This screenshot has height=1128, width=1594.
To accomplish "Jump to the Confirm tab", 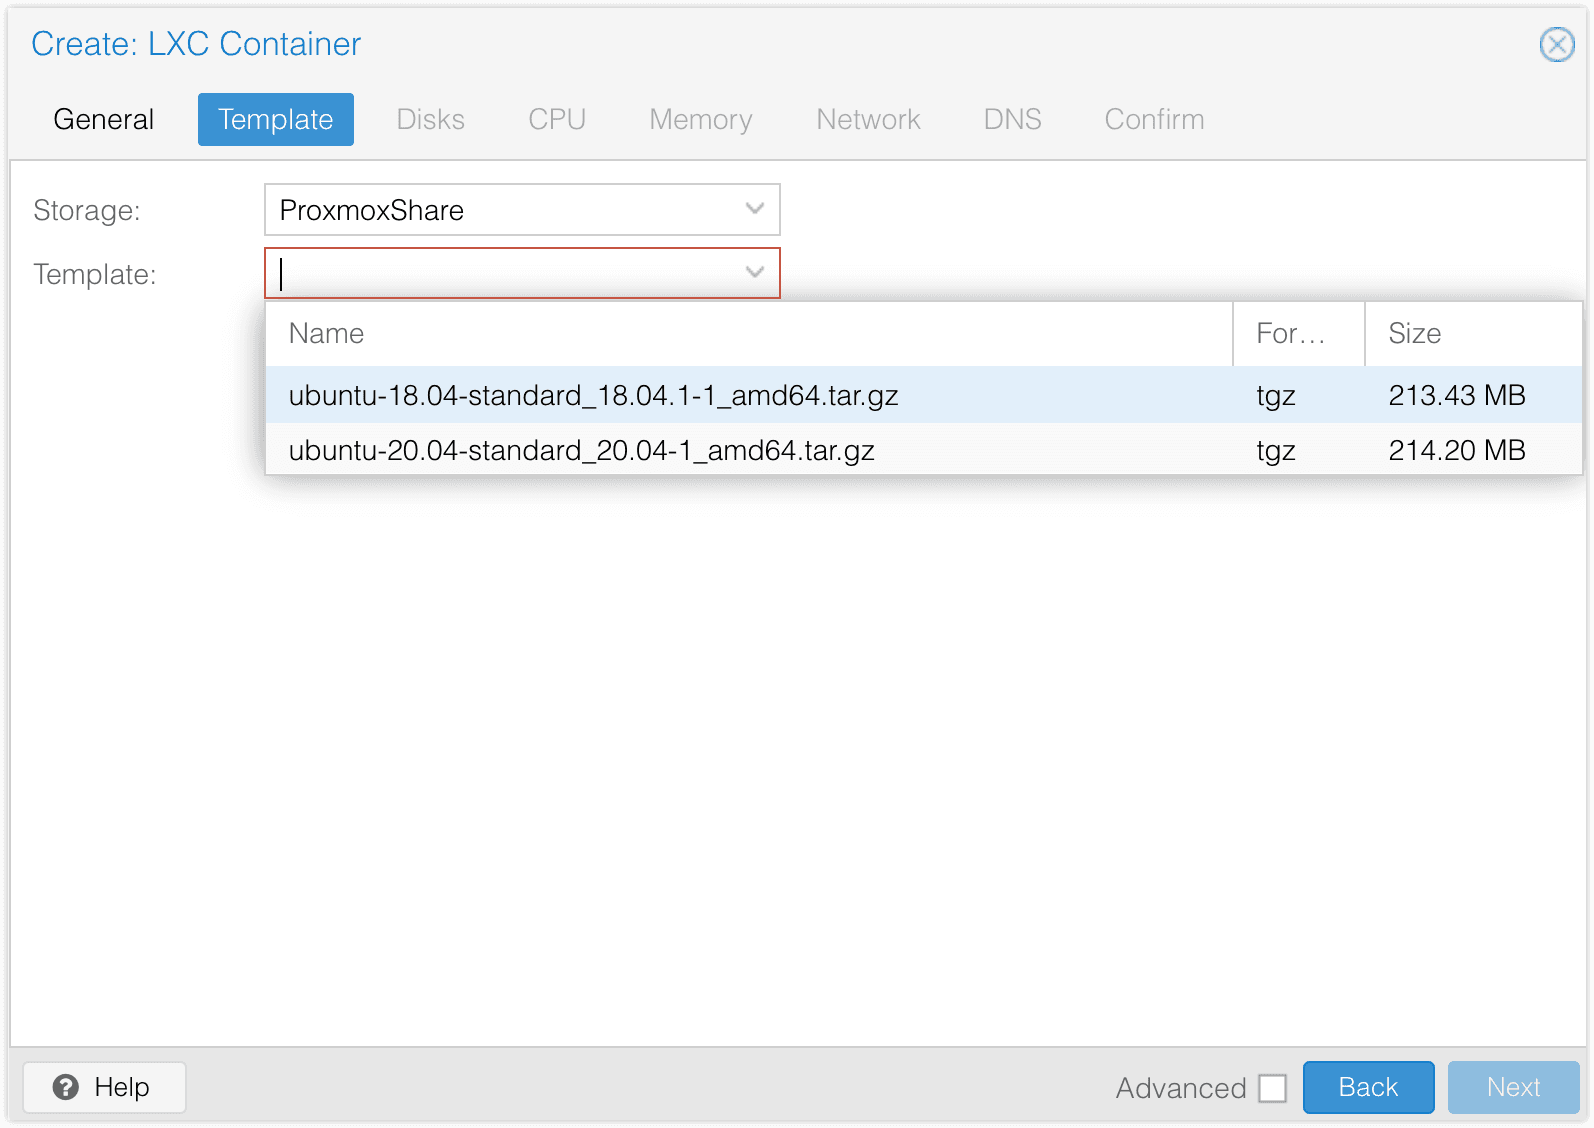I will click(1153, 119).
